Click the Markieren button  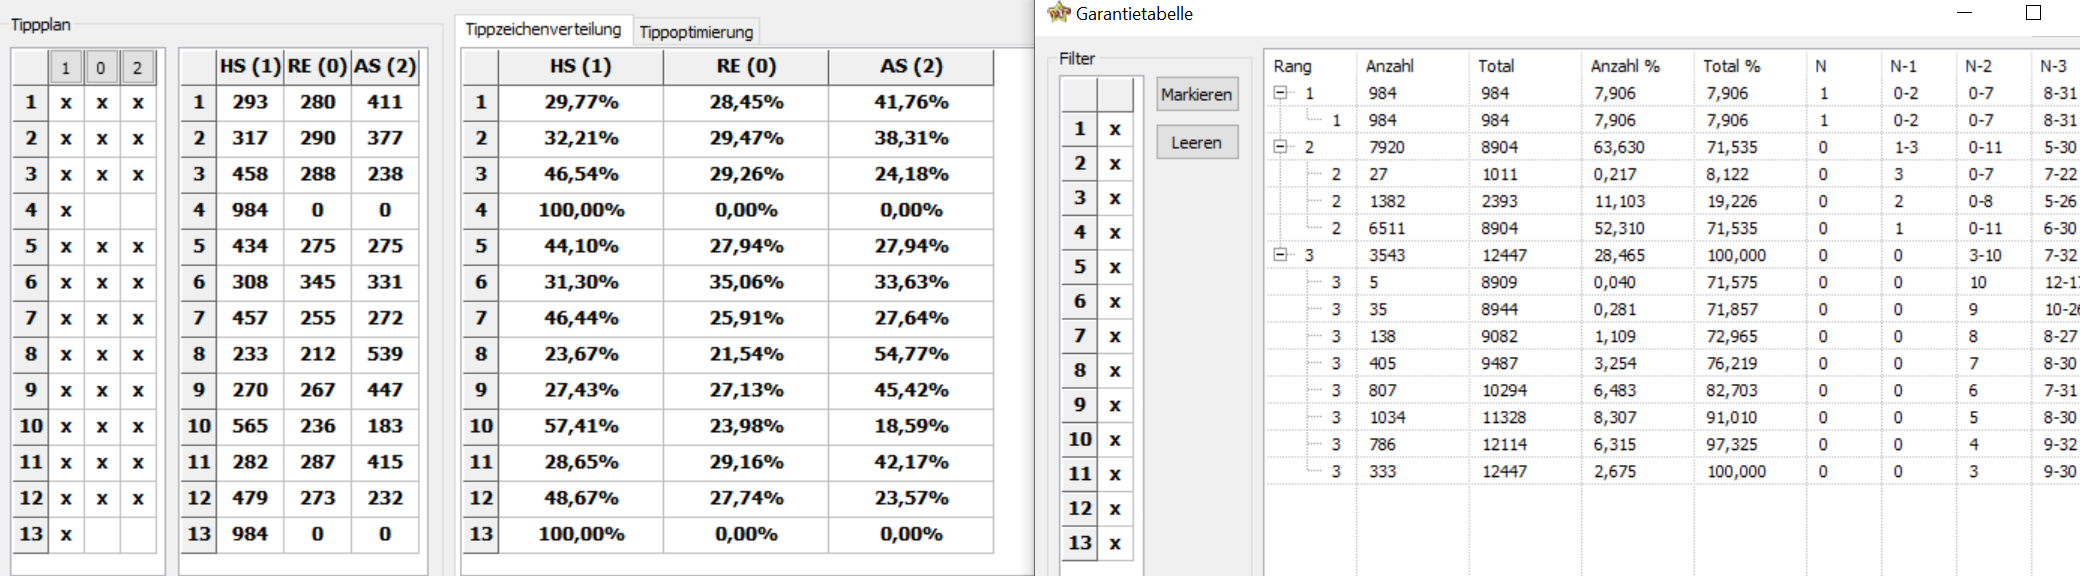(1197, 94)
